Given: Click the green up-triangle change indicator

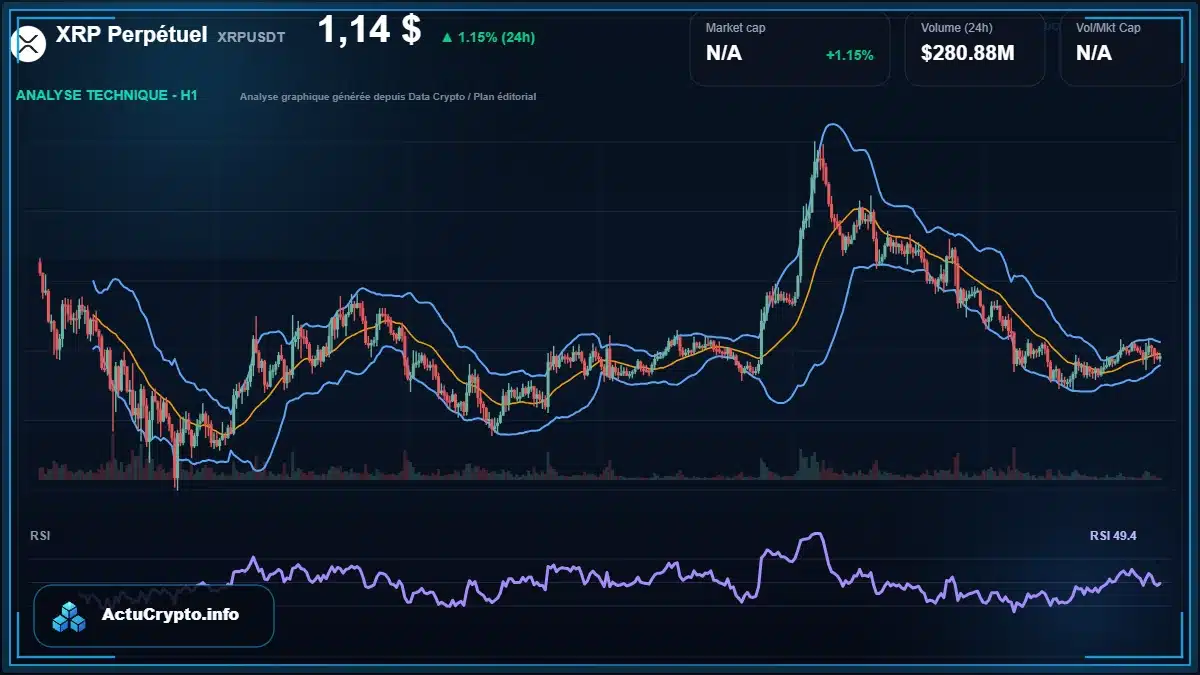Looking at the screenshot, I should 446,37.
